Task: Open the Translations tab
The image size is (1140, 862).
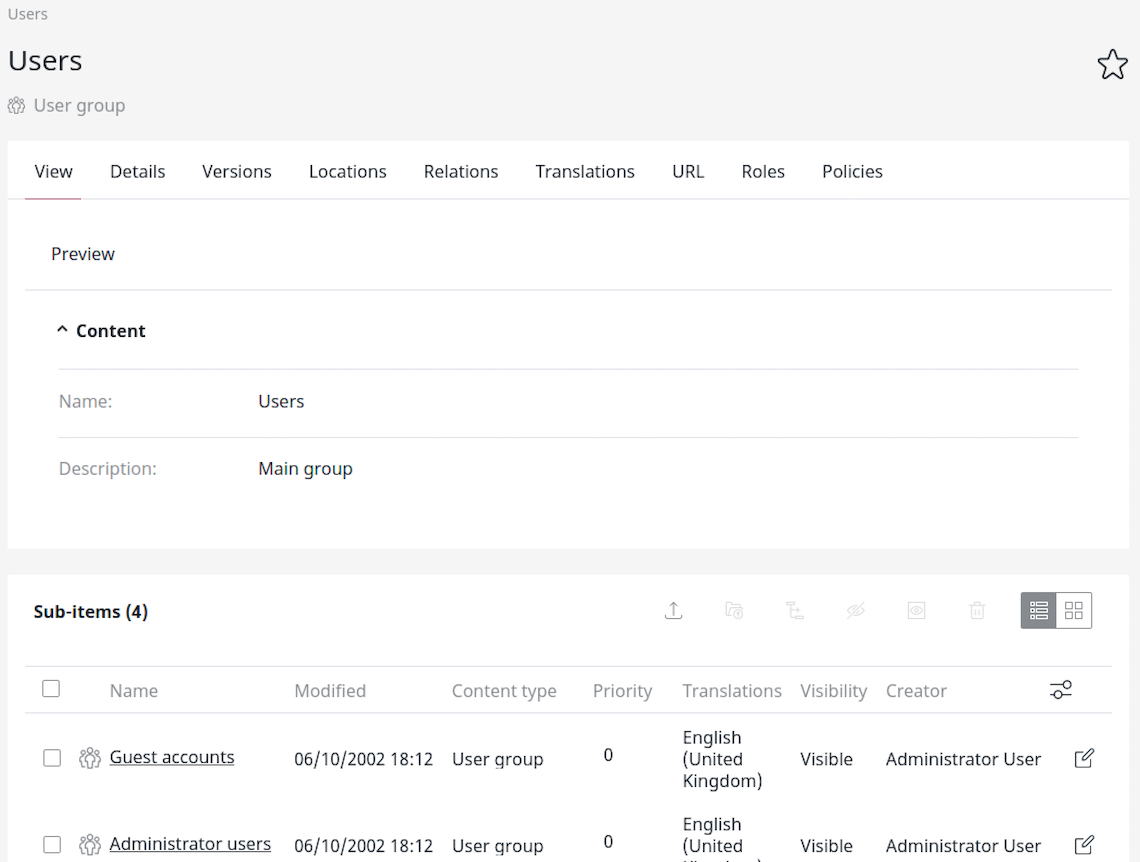Action: click(x=585, y=172)
